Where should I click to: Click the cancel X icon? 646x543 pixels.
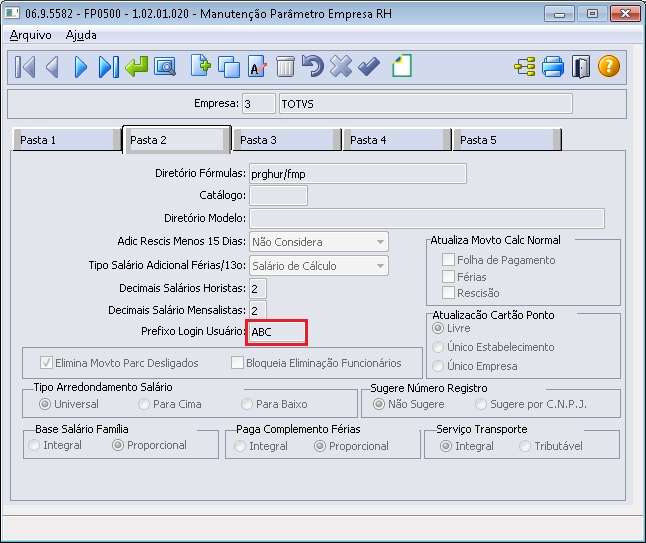click(x=341, y=66)
